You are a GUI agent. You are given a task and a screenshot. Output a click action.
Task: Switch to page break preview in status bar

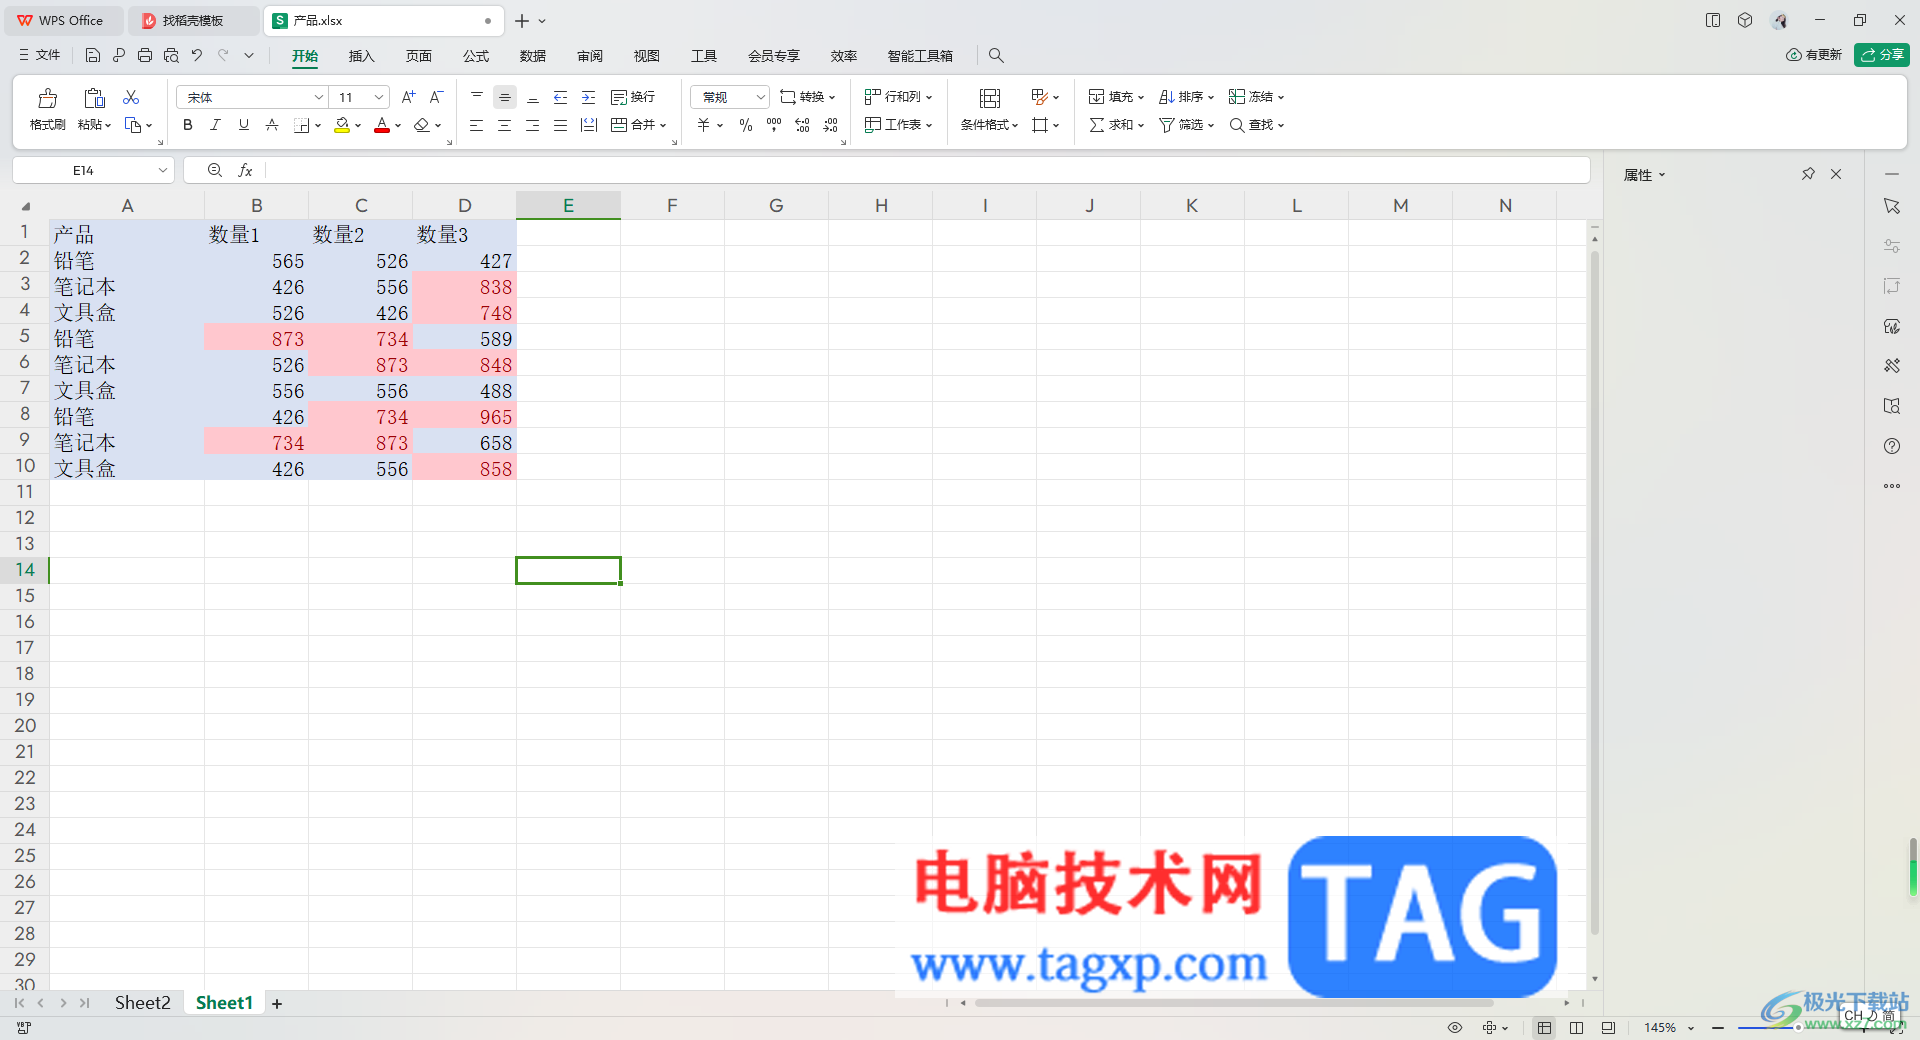[x=1577, y=1027]
